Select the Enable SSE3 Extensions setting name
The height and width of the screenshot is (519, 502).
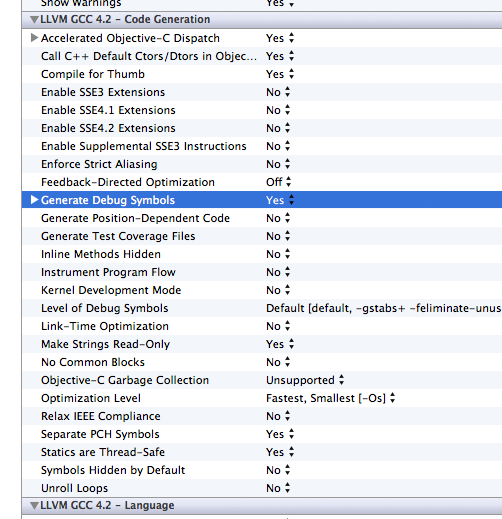tap(103, 92)
